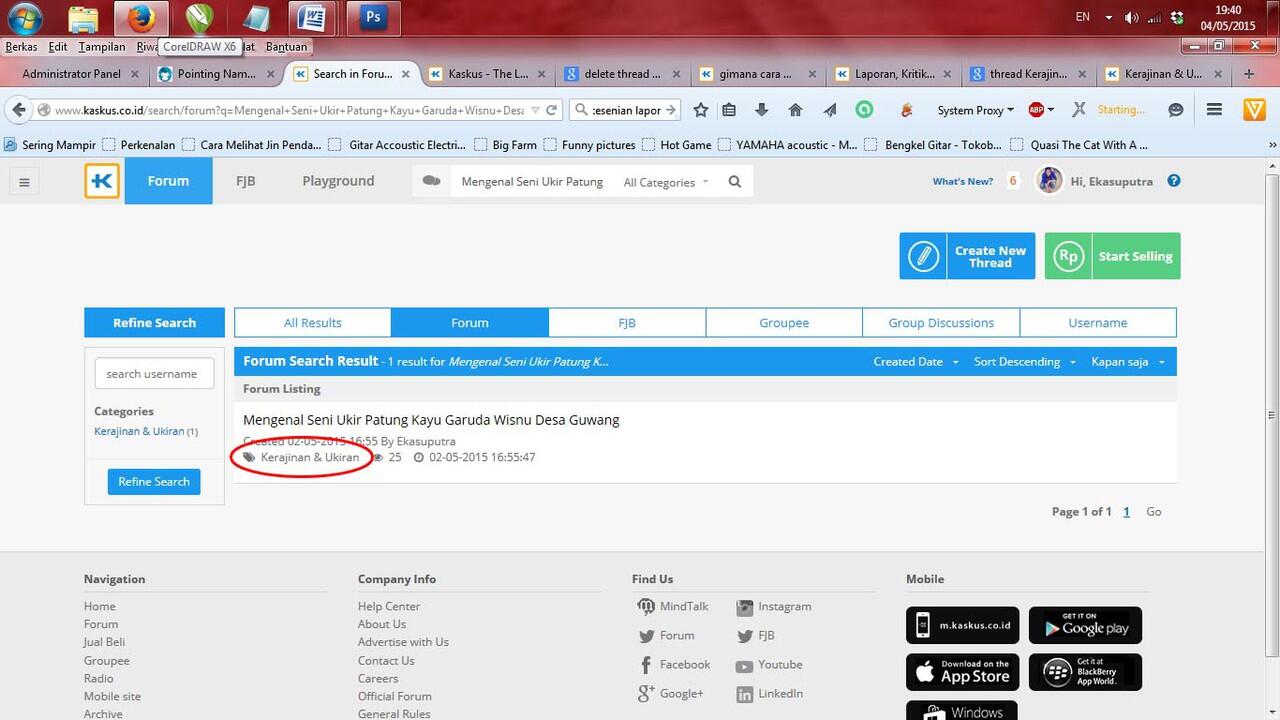Click the magnifier search icon in Kaskus header

tap(735, 181)
